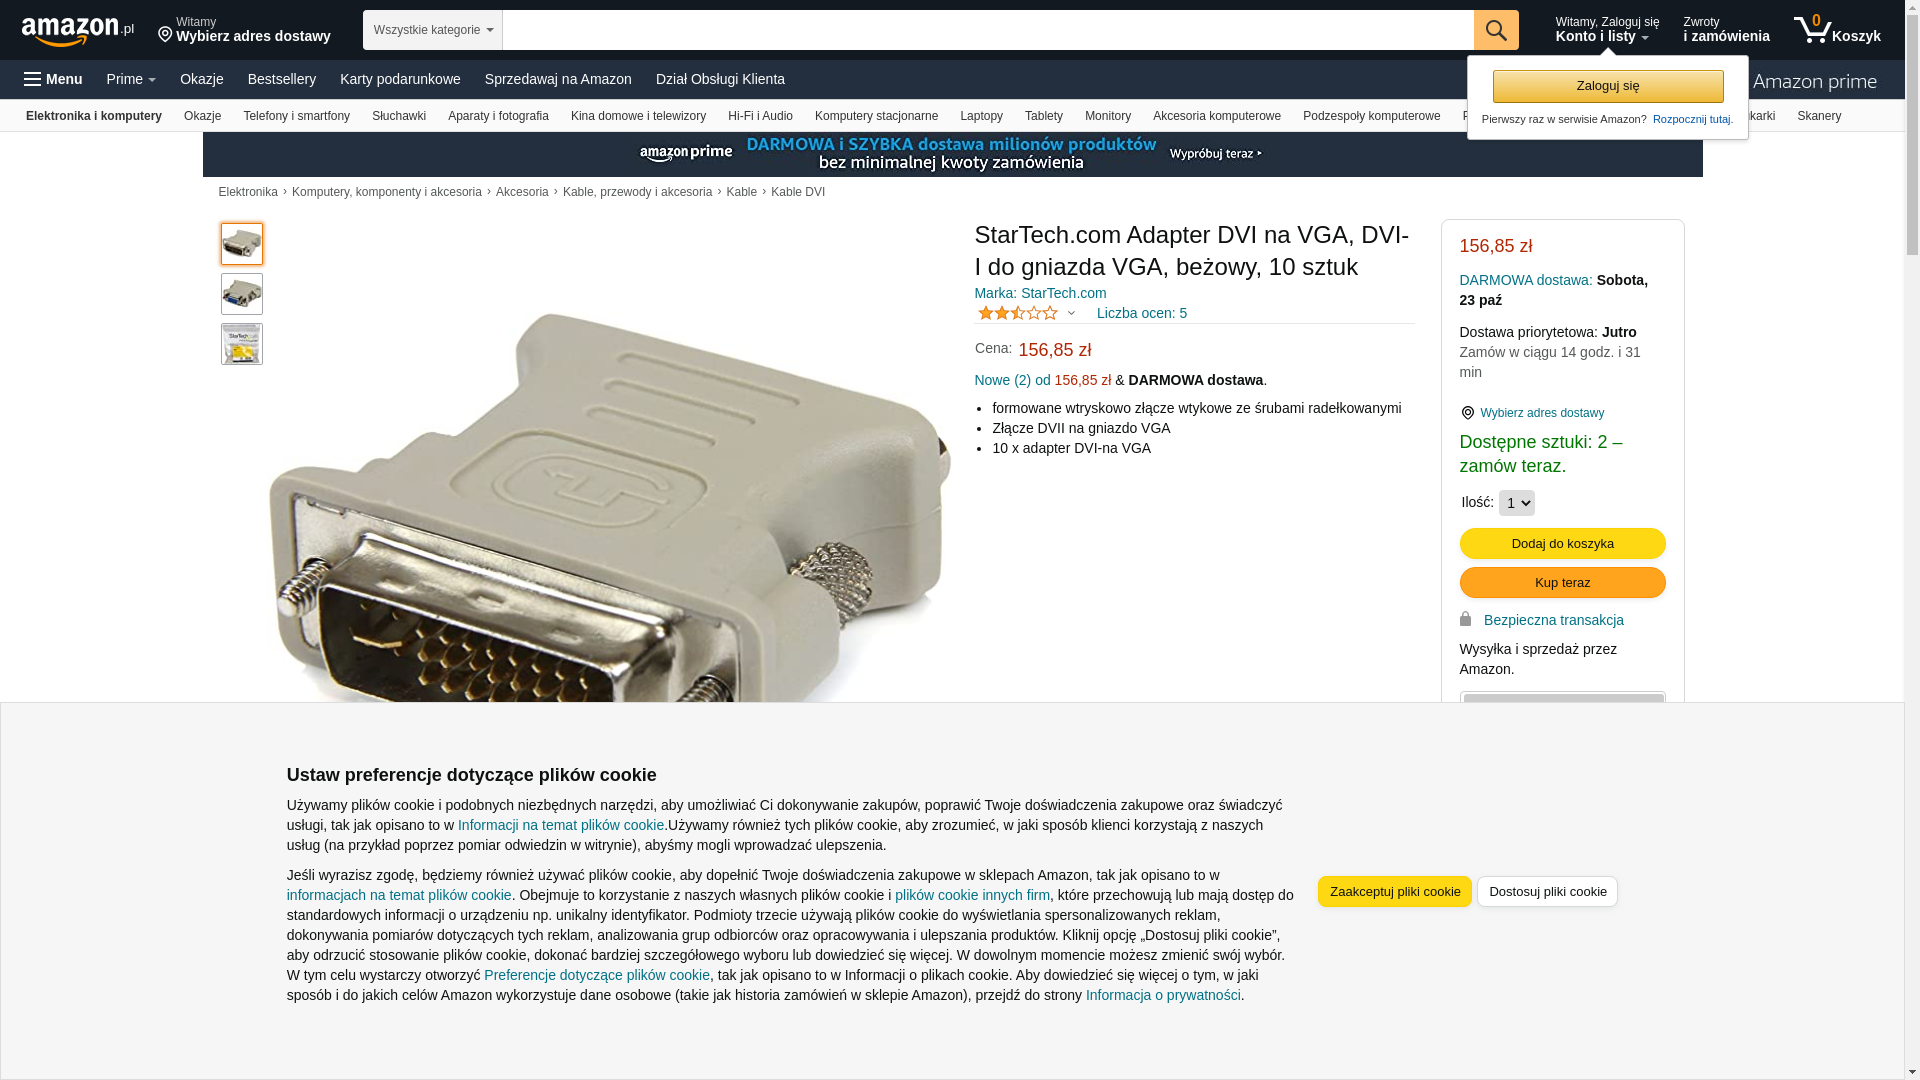Select the second product thumbnail
The height and width of the screenshot is (1080, 1920).
point(242,294)
